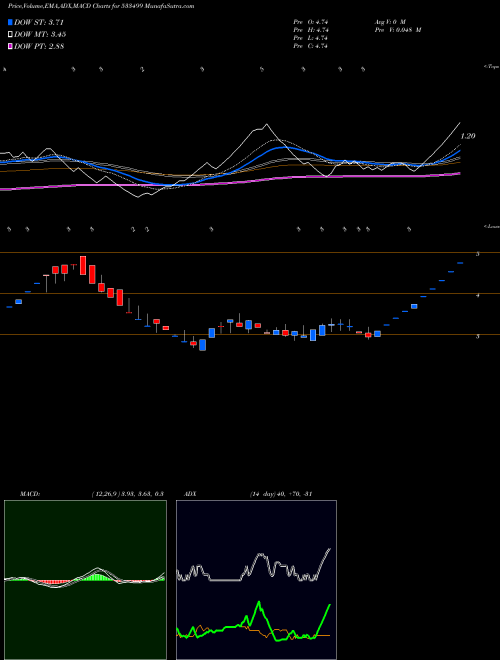The width and height of the screenshot is (500, 660).
Task: Click the 1.20 value label beside moving averages
Action: [x=468, y=136]
